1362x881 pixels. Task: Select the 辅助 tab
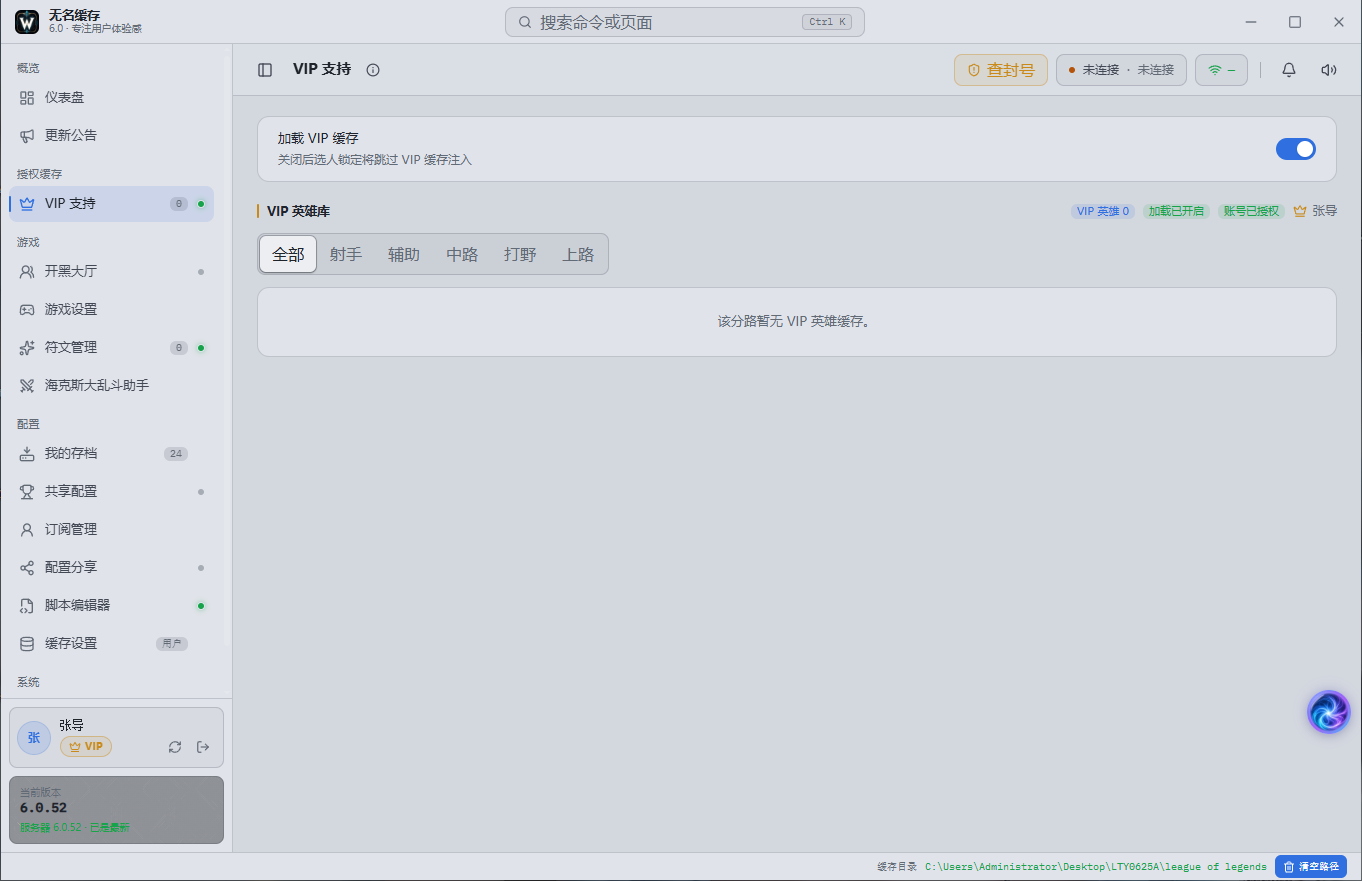(x=404, y=255)
